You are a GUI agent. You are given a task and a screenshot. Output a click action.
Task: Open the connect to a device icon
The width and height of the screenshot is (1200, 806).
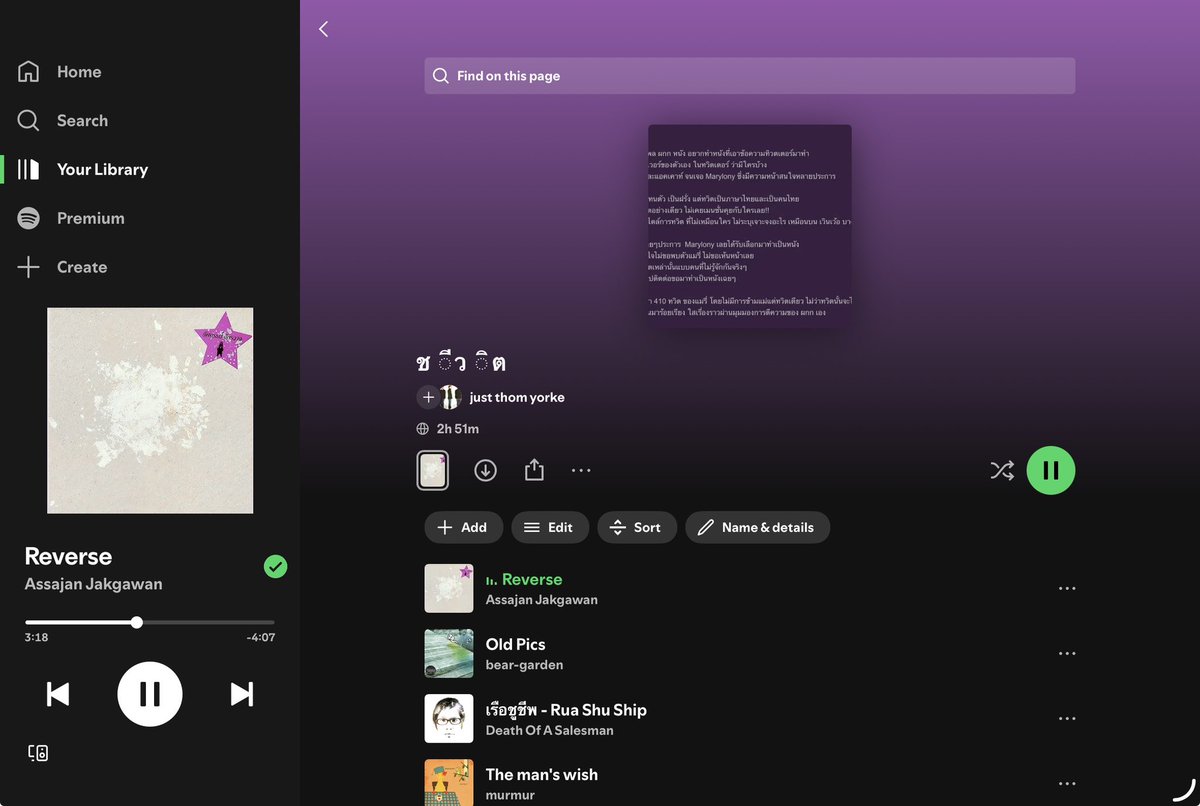(38, 753)
